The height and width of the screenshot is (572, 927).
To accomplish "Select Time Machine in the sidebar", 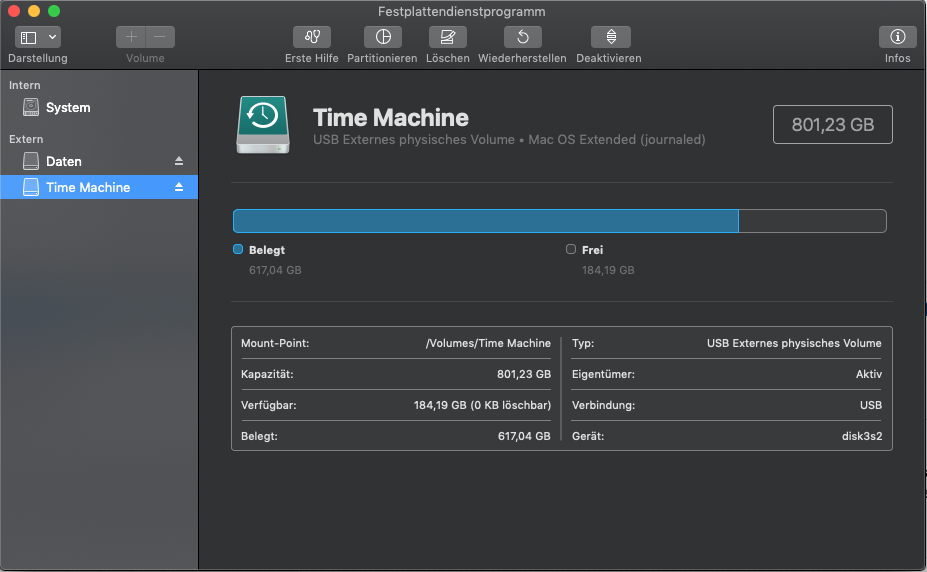I will 88,187.
